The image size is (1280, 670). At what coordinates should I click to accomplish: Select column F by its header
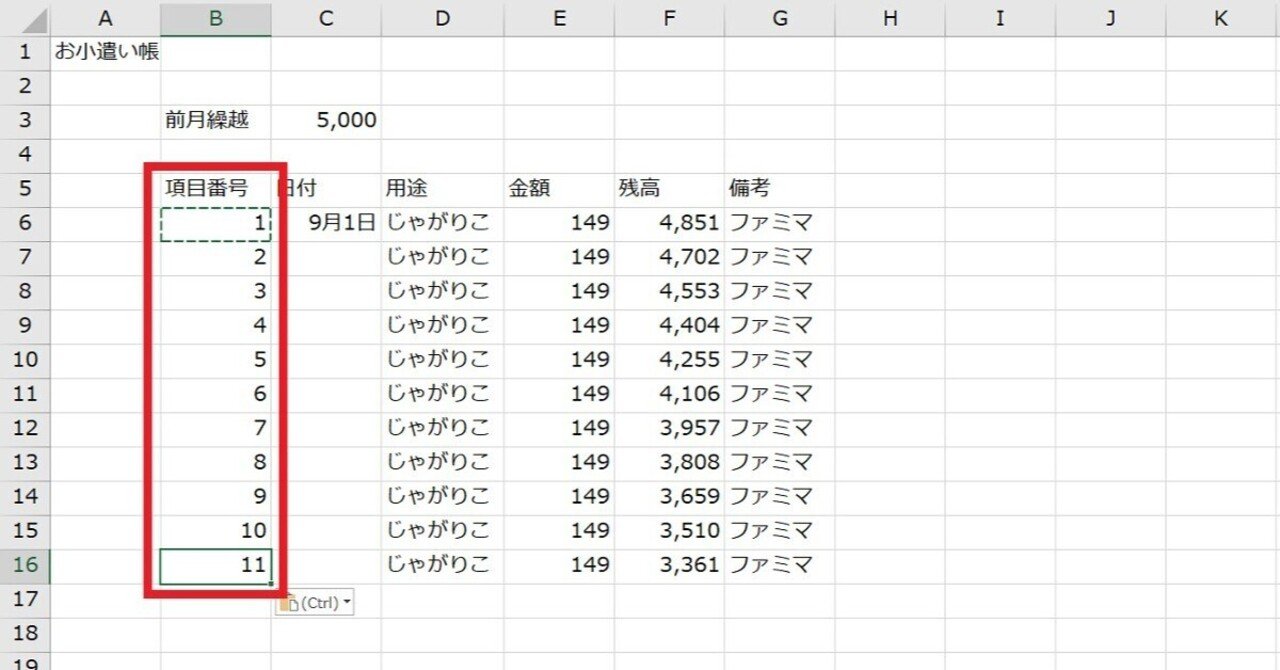click(669, 18)
